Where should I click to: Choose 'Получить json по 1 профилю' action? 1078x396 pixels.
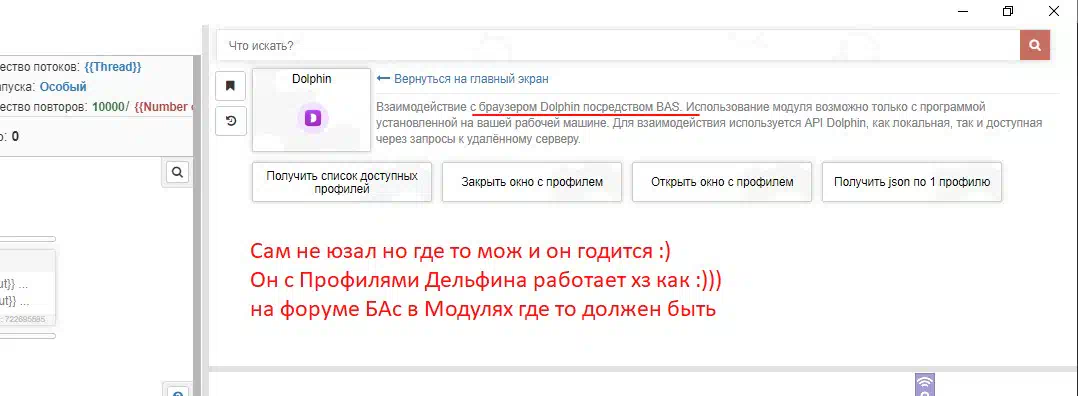point(912,182)
